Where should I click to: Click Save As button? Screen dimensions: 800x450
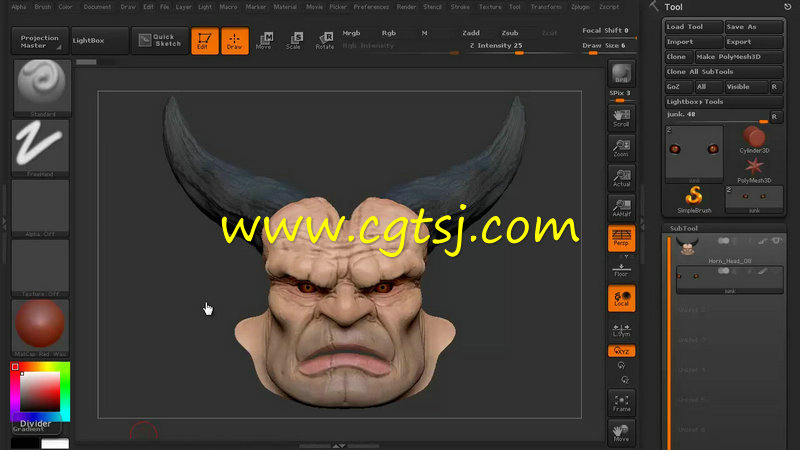pos(754,27)
